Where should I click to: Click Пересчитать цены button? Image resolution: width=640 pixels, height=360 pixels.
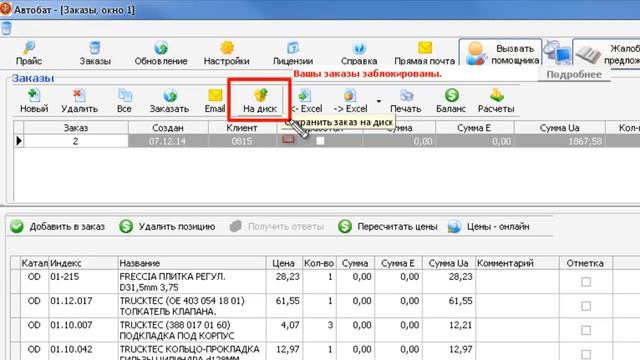(387, 227)
